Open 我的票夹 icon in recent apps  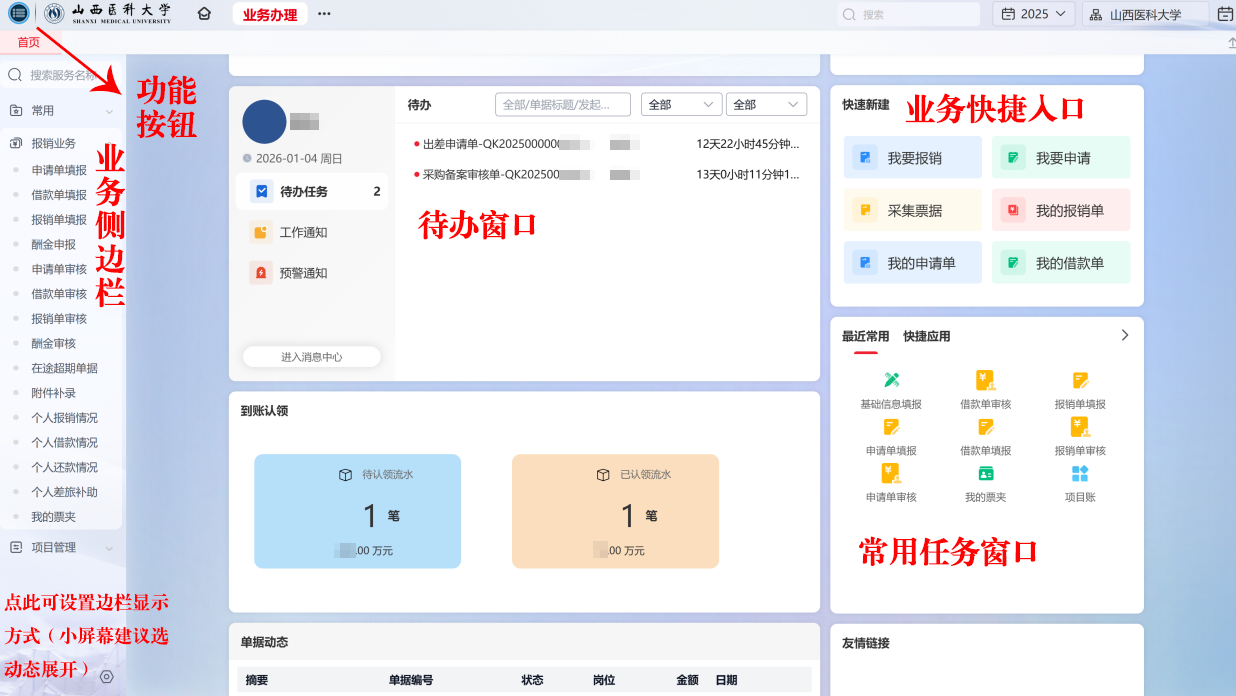click(x=985, y=474)
